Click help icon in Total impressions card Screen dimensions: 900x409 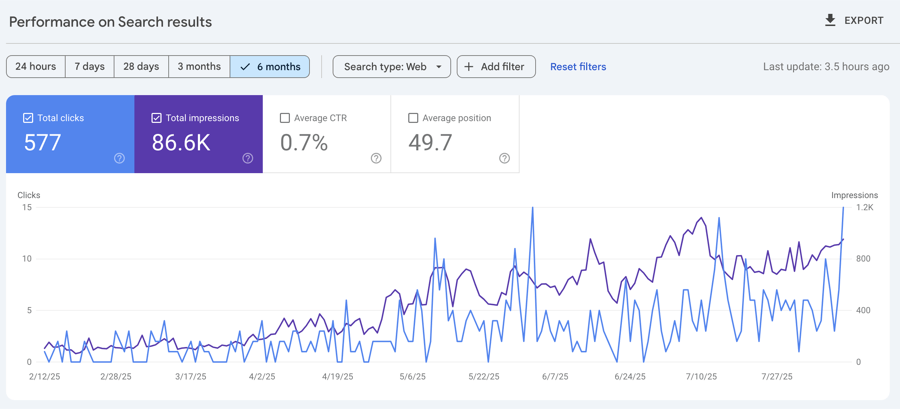click(247, 158)
